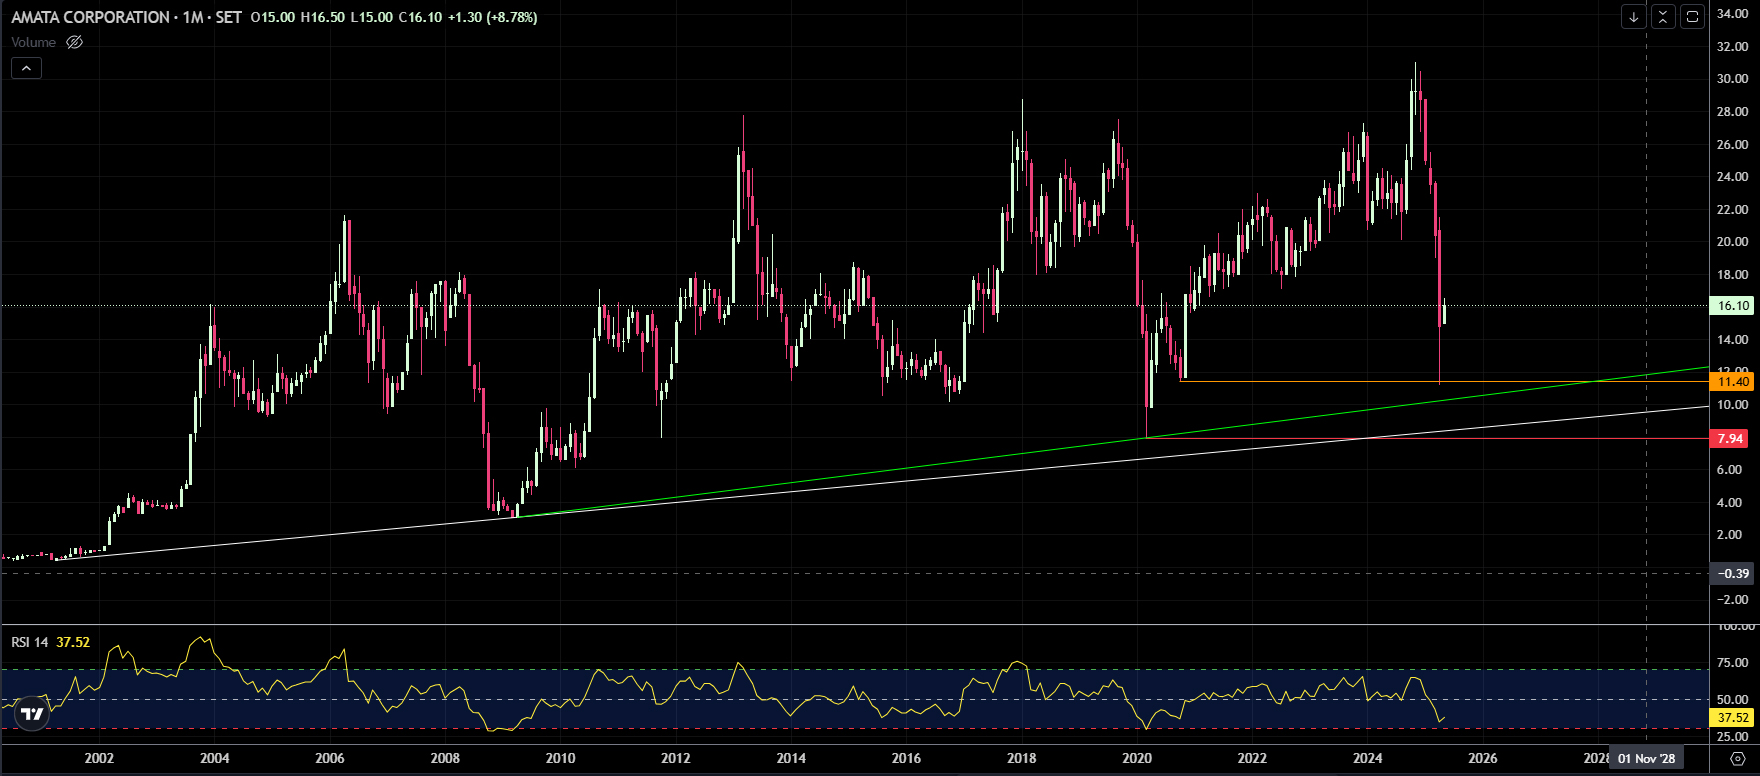The height and width of the screenshot is (776, 1760).
Task: Click the 20.00 price axis label
Action: [1733, 242]
